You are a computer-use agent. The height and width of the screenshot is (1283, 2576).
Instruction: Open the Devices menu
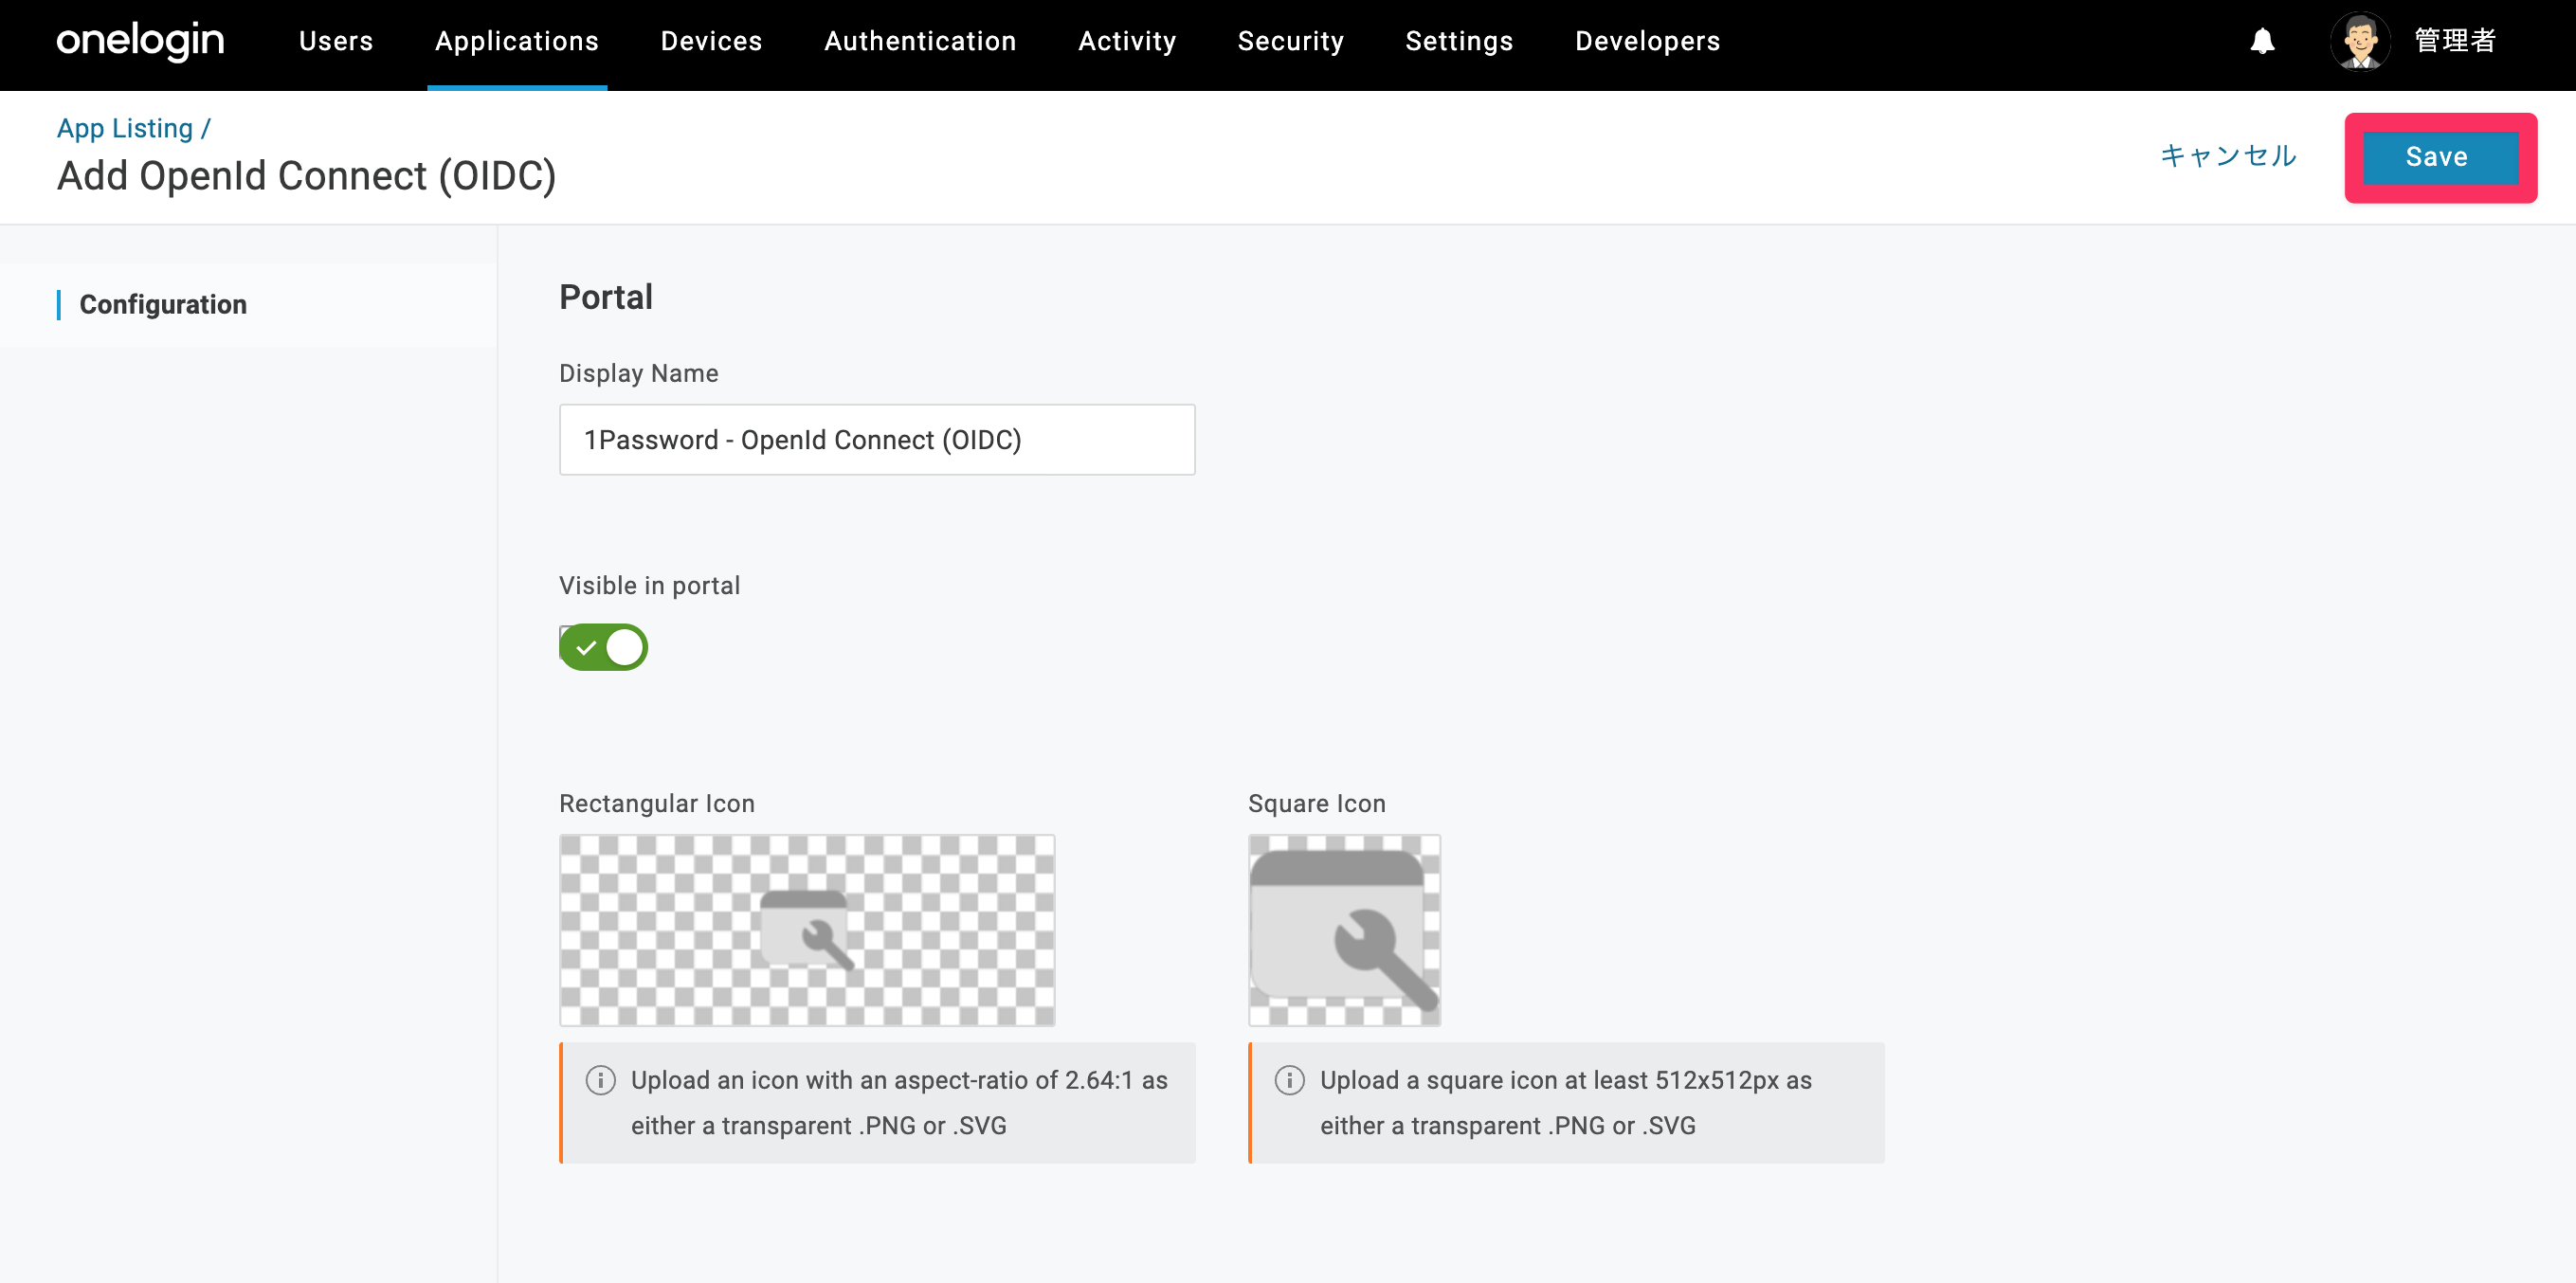coord(711,41)
